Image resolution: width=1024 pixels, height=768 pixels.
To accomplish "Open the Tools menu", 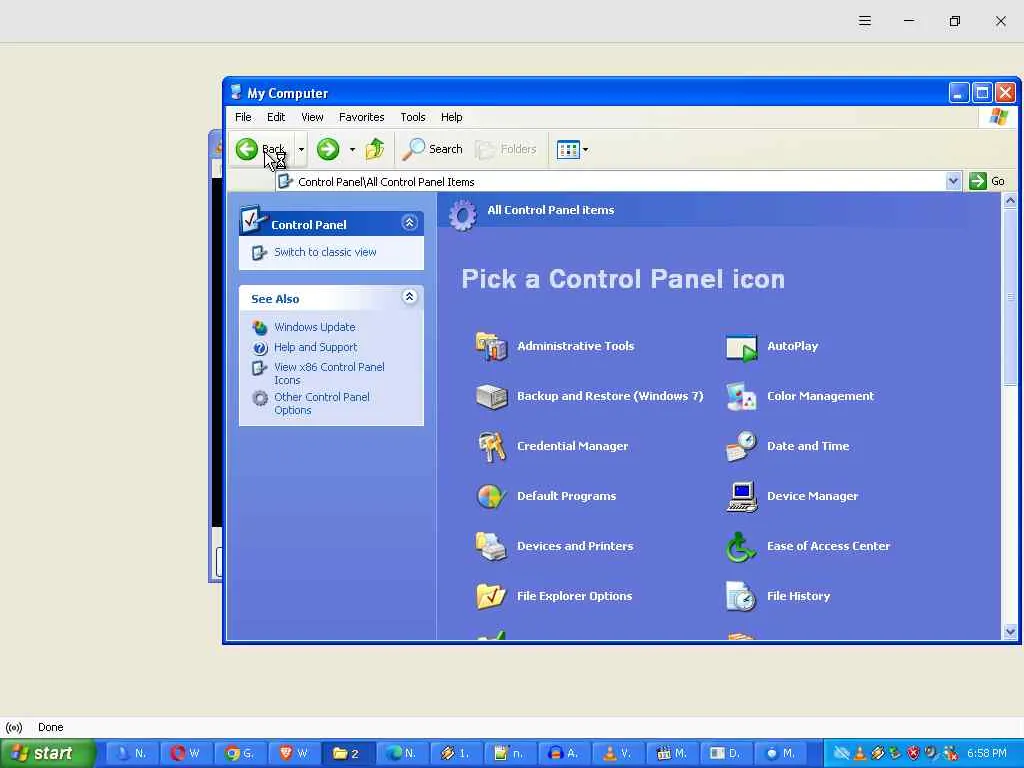I will [413, 117].
